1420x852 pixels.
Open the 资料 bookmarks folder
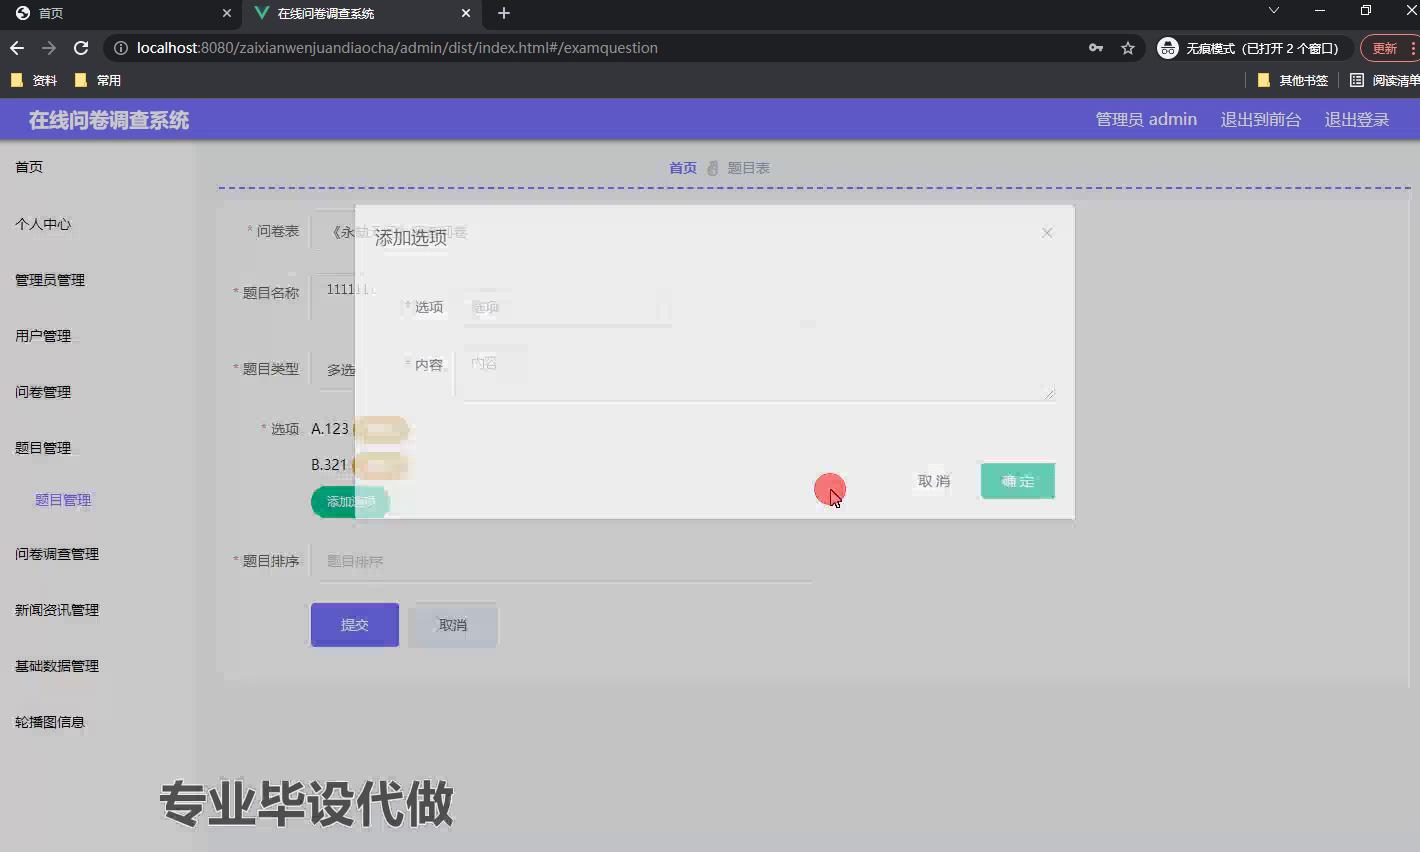[35, 80]
